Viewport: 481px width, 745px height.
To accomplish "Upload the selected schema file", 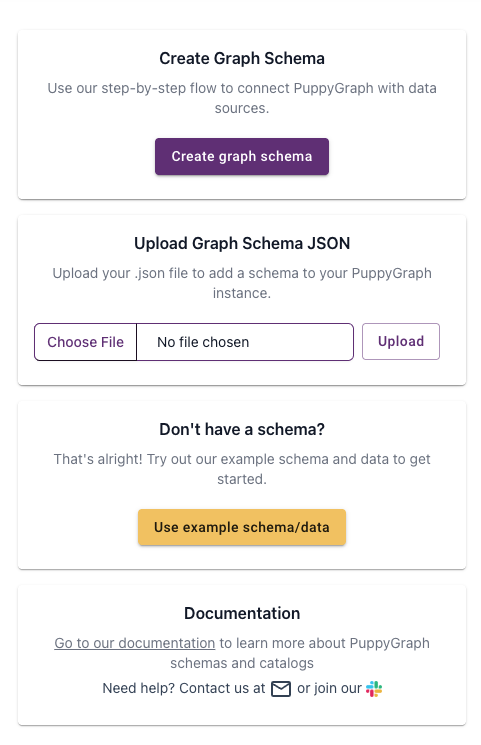I will [x=401, y=341].
